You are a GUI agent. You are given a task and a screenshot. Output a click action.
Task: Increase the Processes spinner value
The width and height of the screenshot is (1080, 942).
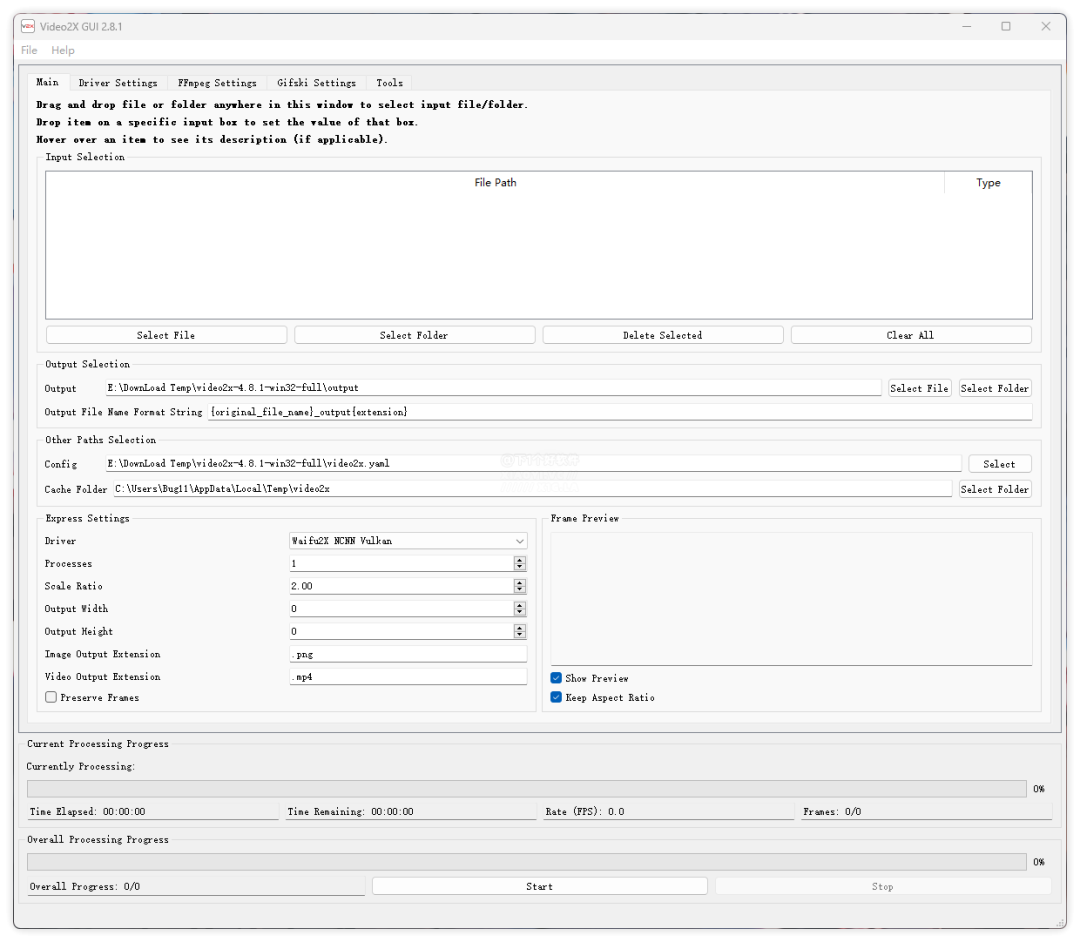[x=519, y=560]
